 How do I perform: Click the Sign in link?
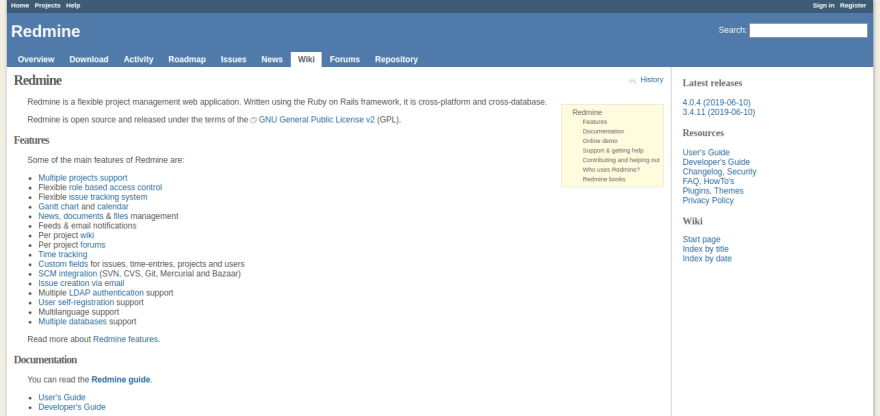coord(823,5)
